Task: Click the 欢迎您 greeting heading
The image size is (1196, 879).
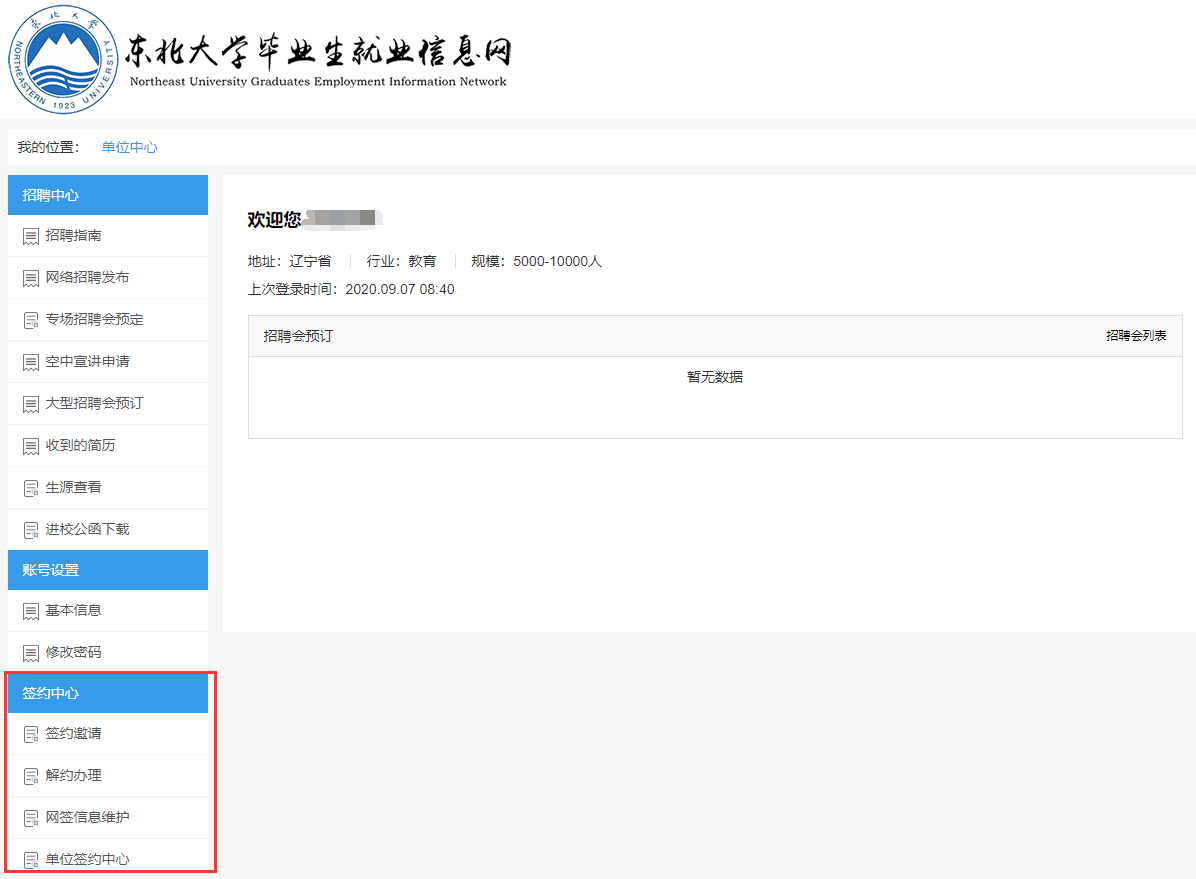Action: 274,220
